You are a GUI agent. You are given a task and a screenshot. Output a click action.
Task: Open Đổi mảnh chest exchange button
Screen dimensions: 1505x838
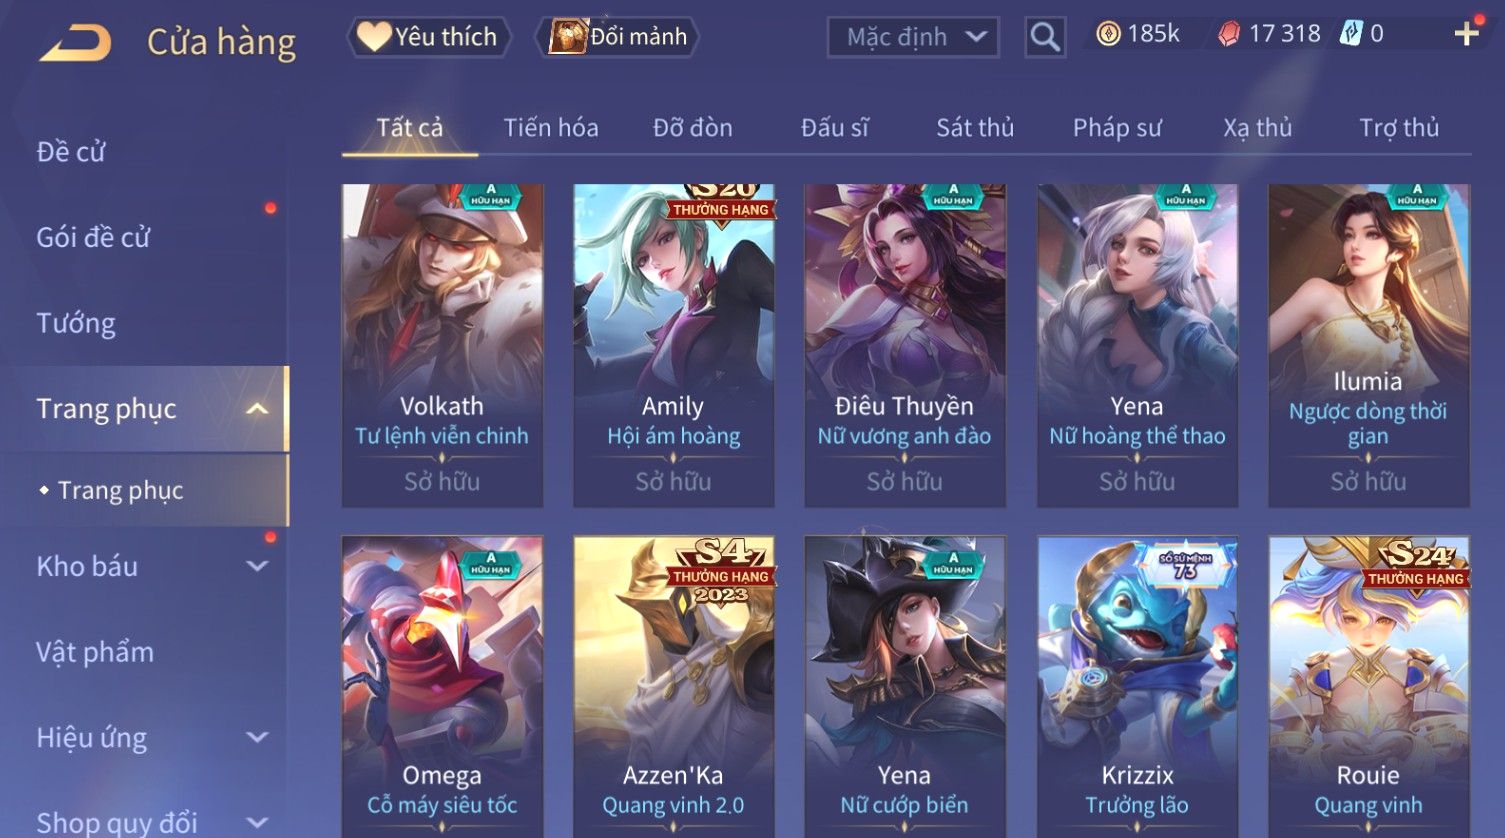(x=617, y=37)
